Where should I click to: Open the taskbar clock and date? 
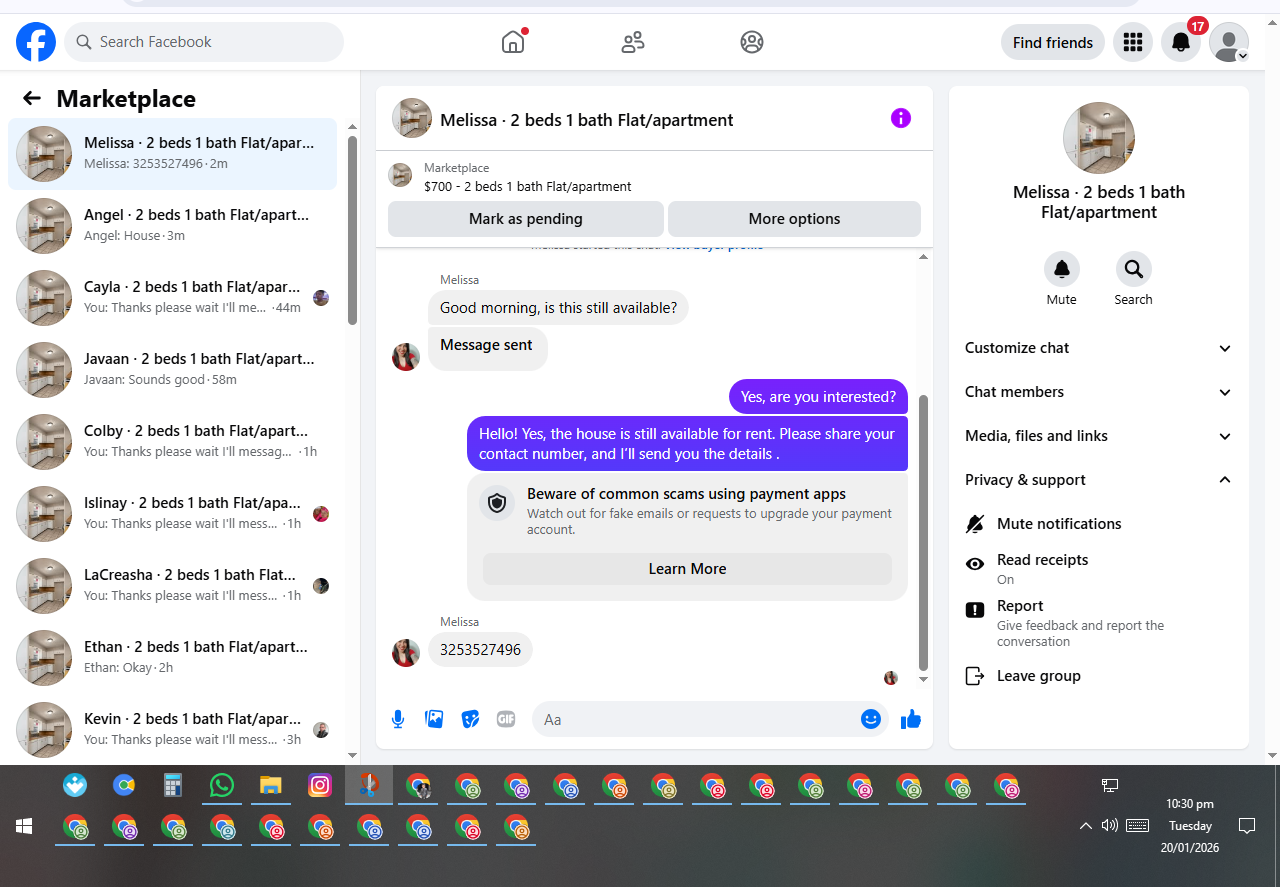click(x=1190, y=826)
